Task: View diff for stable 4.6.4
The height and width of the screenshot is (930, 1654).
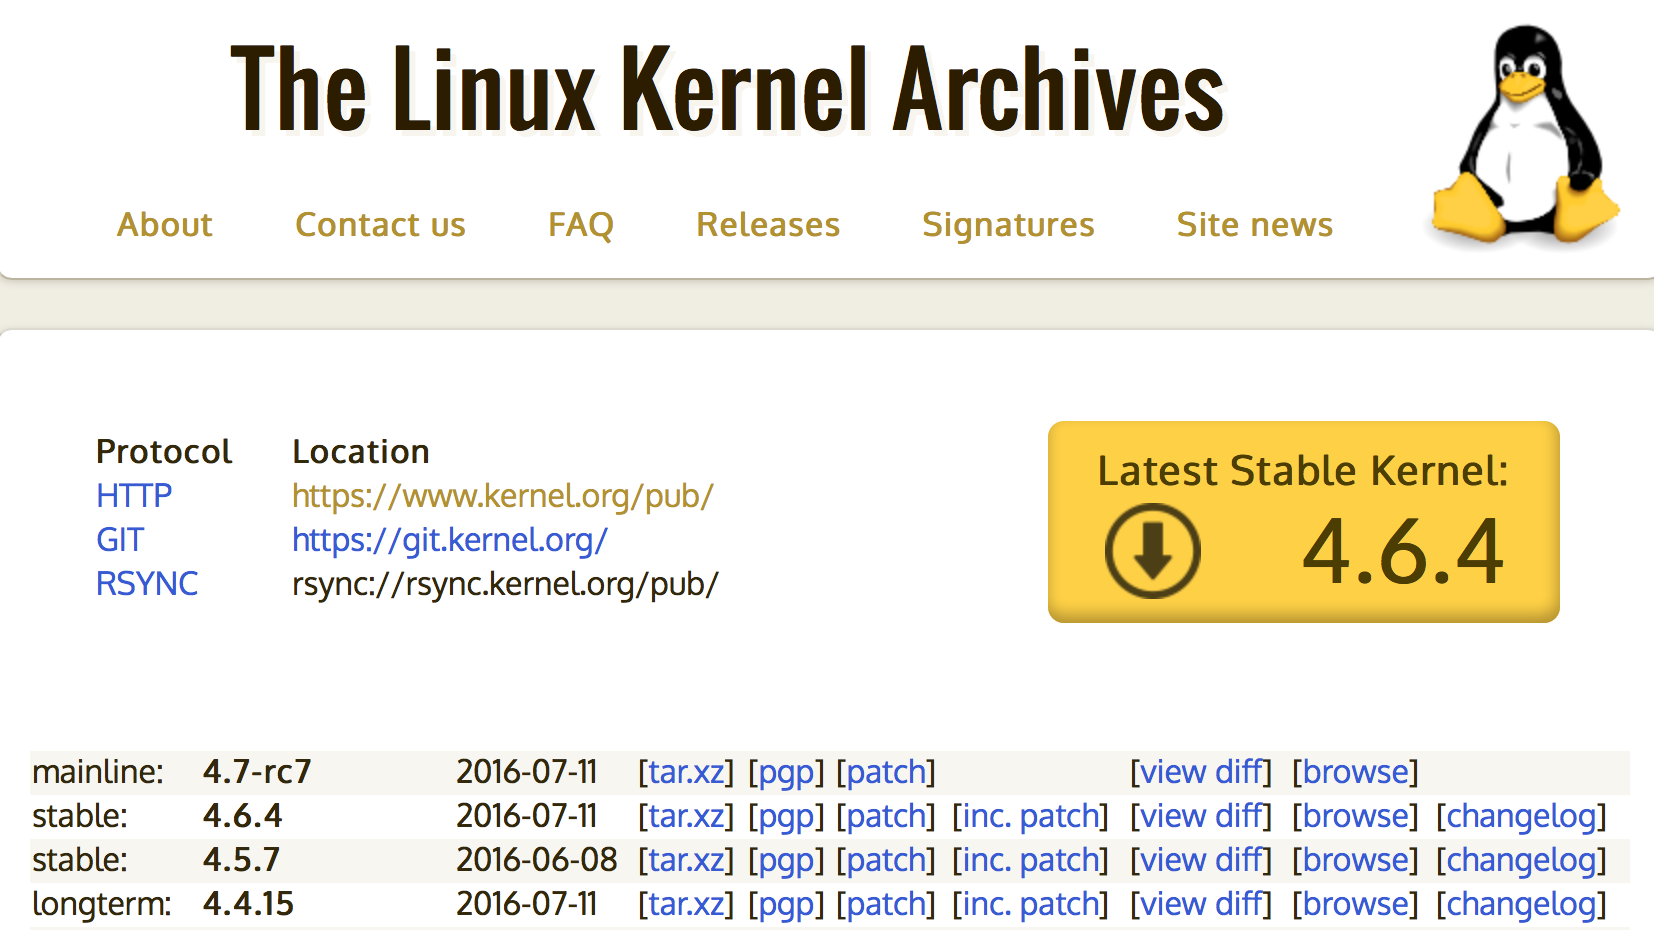Action: (1201, 816)
